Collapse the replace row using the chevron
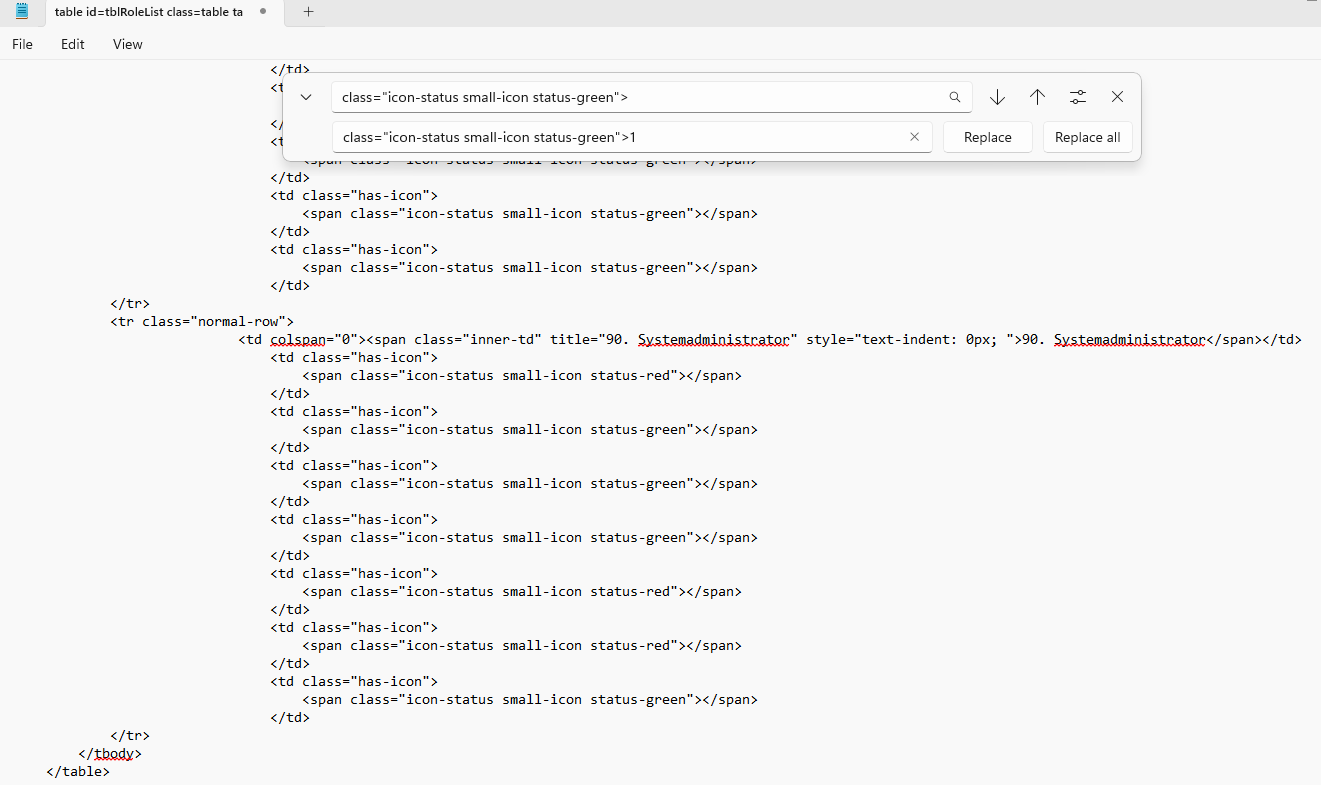 point(306,97)
